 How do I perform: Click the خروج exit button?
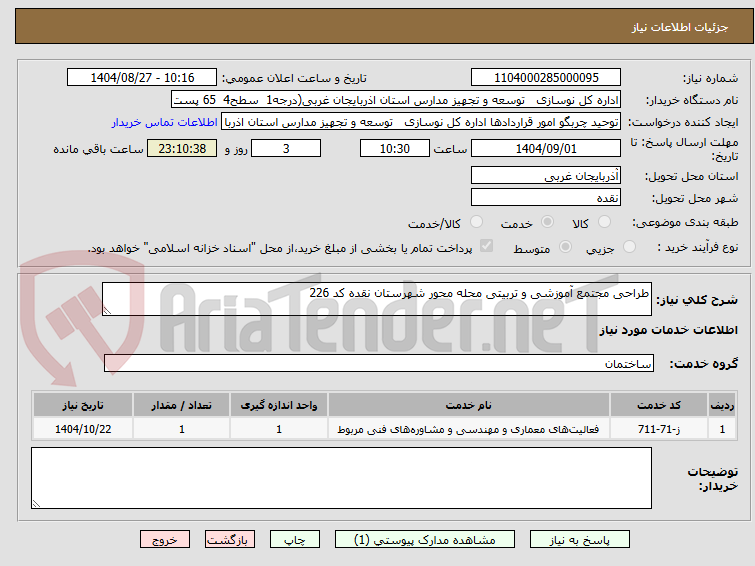[165, 540]
